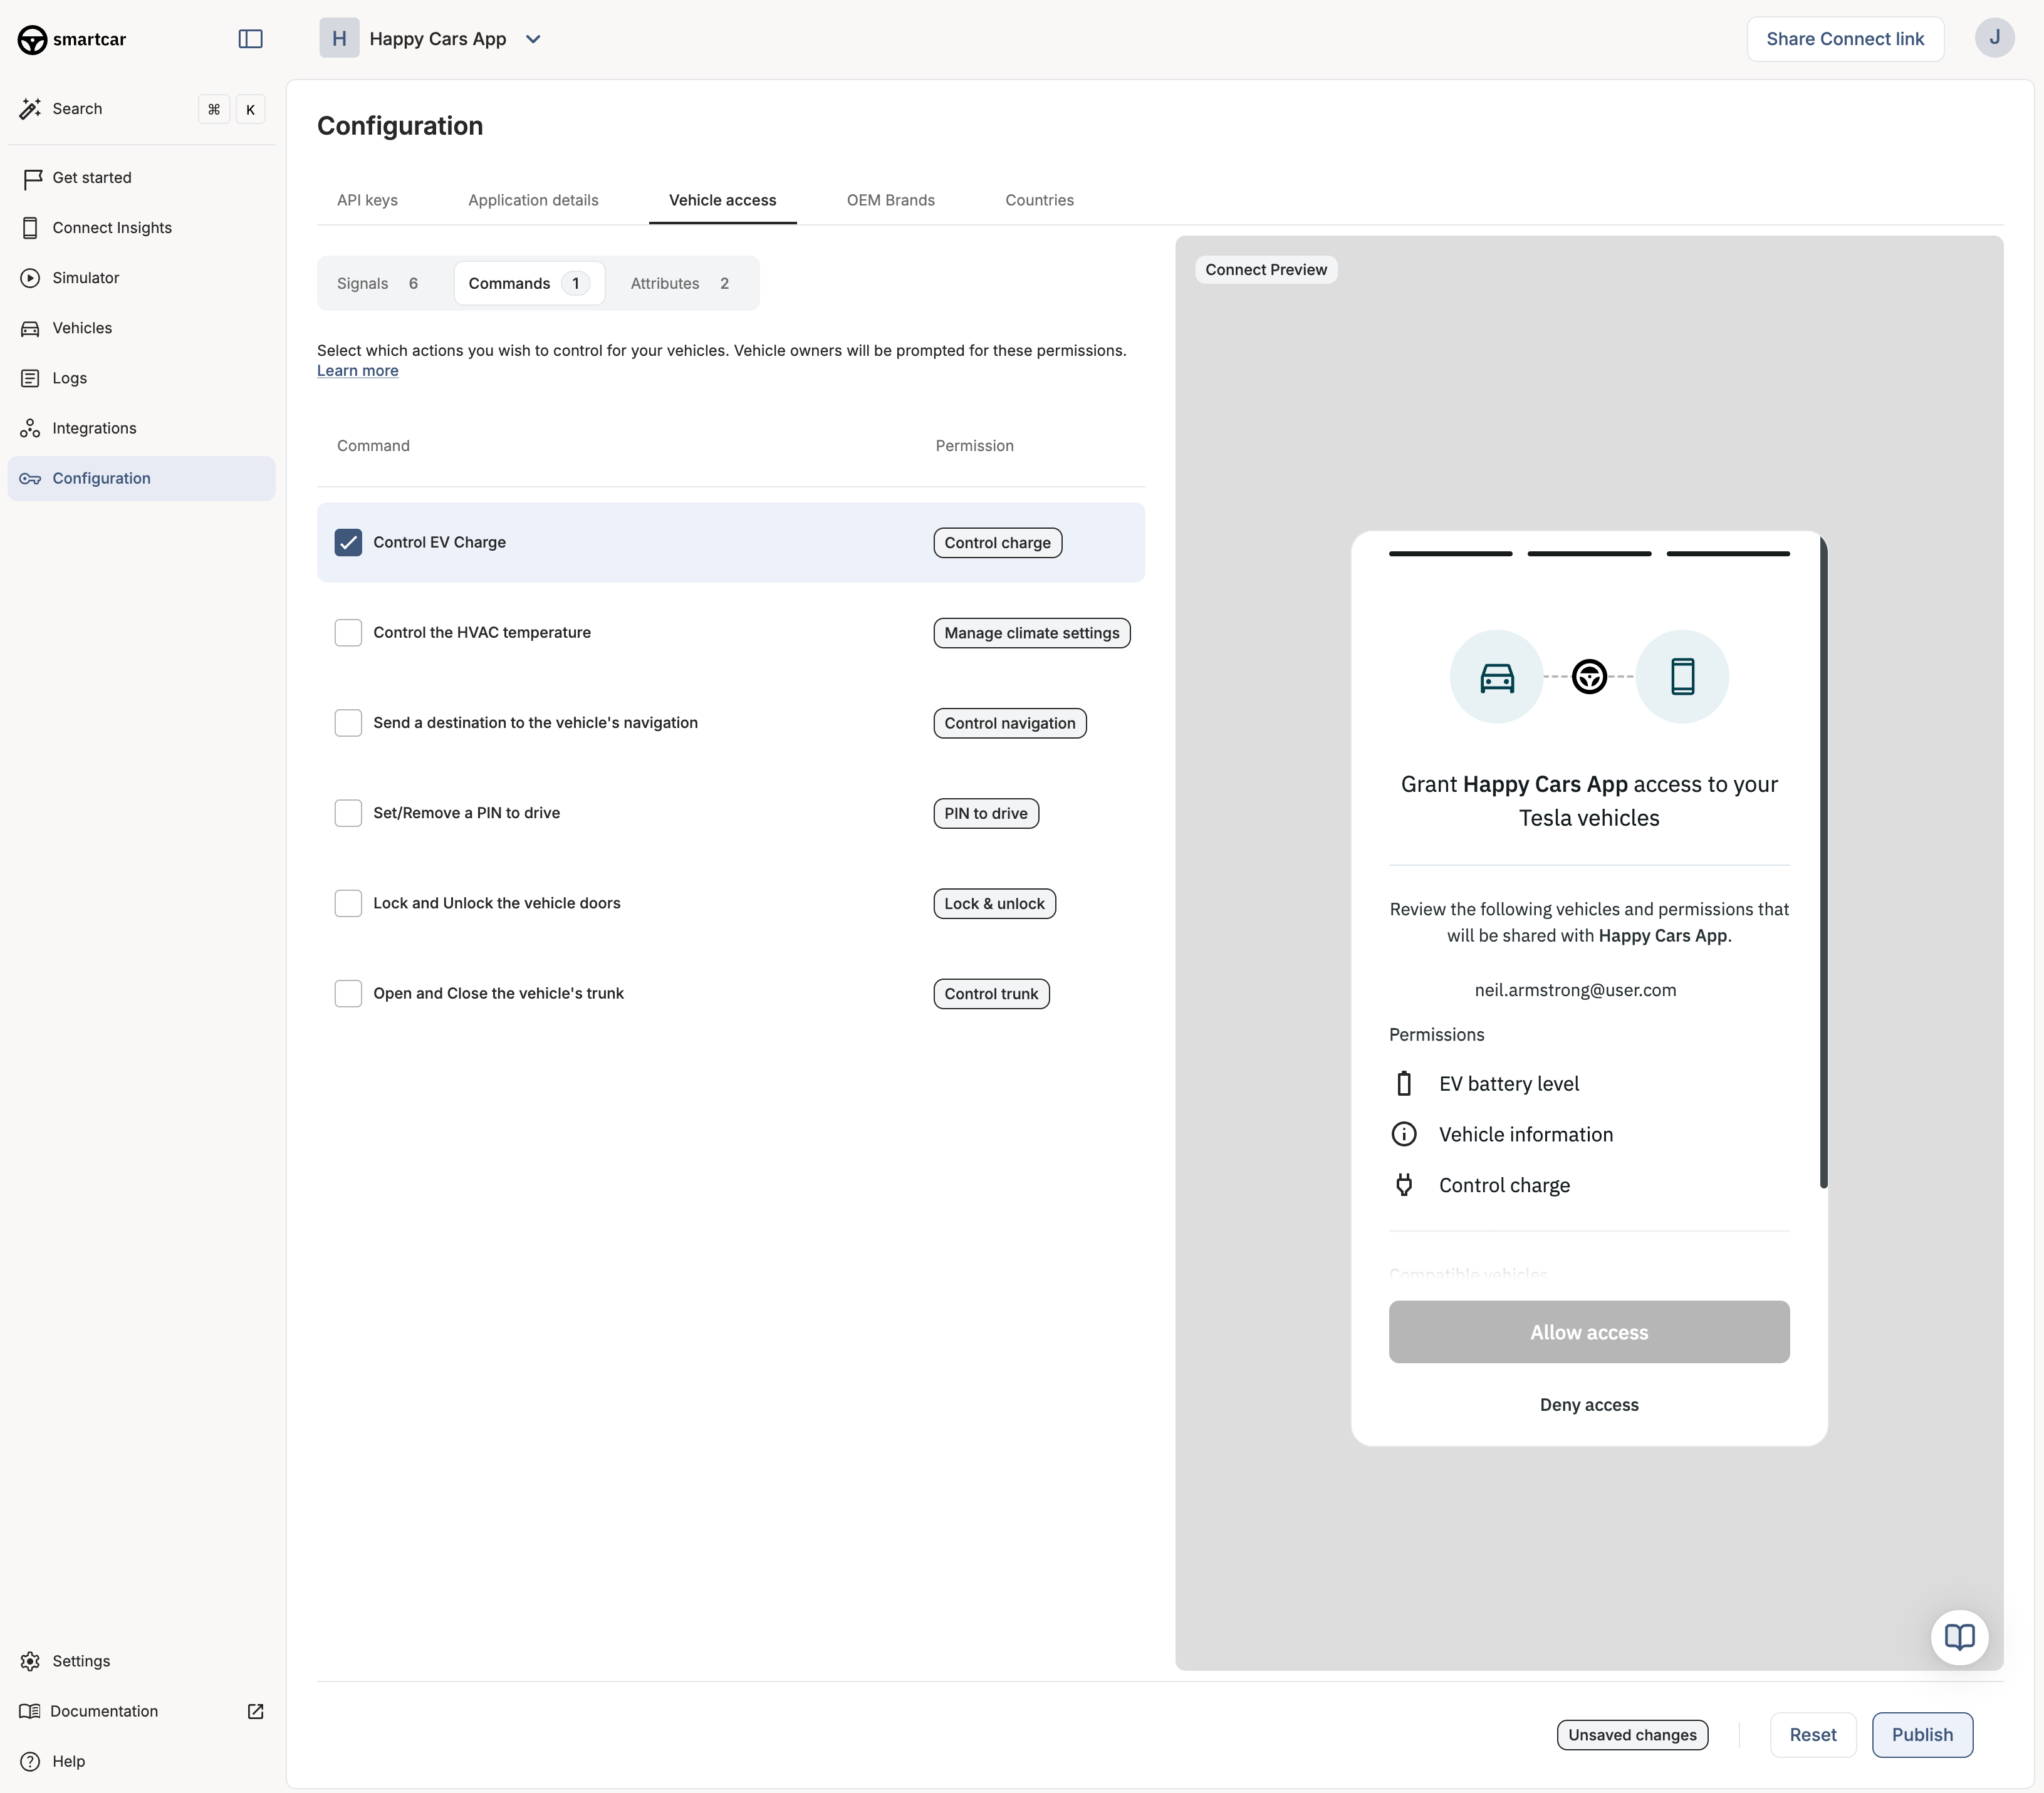2044x1793 pixels.
Task: Click the K shortcut key badge
Action: [x=250, y=109]
